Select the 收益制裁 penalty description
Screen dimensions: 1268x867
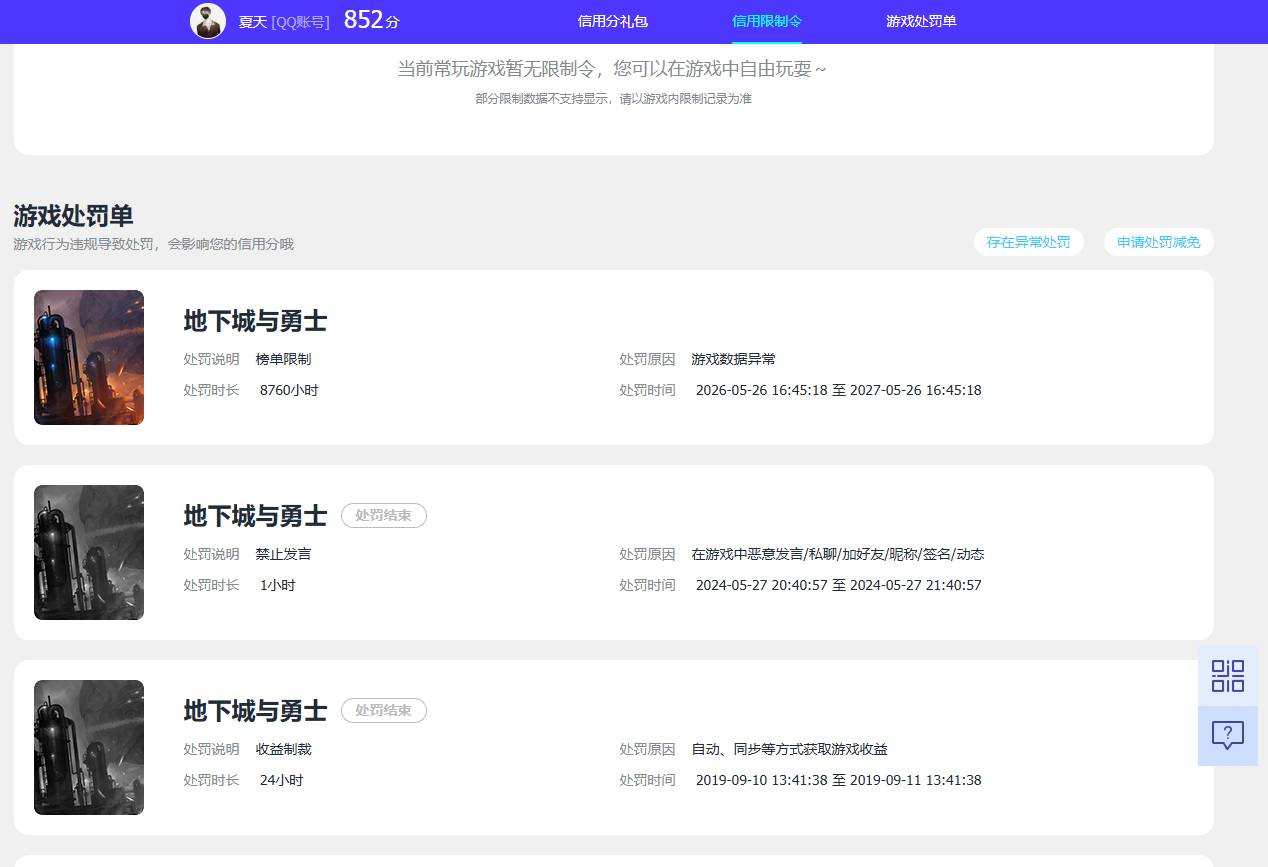coord(283,749)
